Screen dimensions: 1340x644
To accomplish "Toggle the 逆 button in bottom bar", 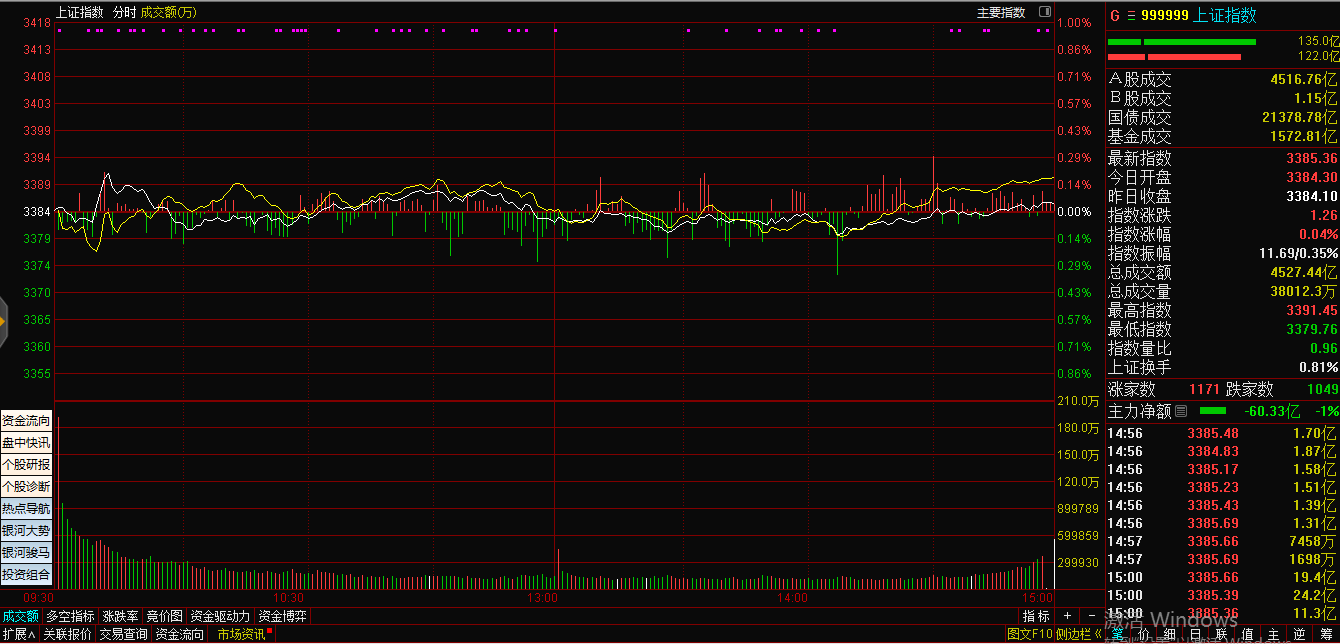I will coord(1299,634).
